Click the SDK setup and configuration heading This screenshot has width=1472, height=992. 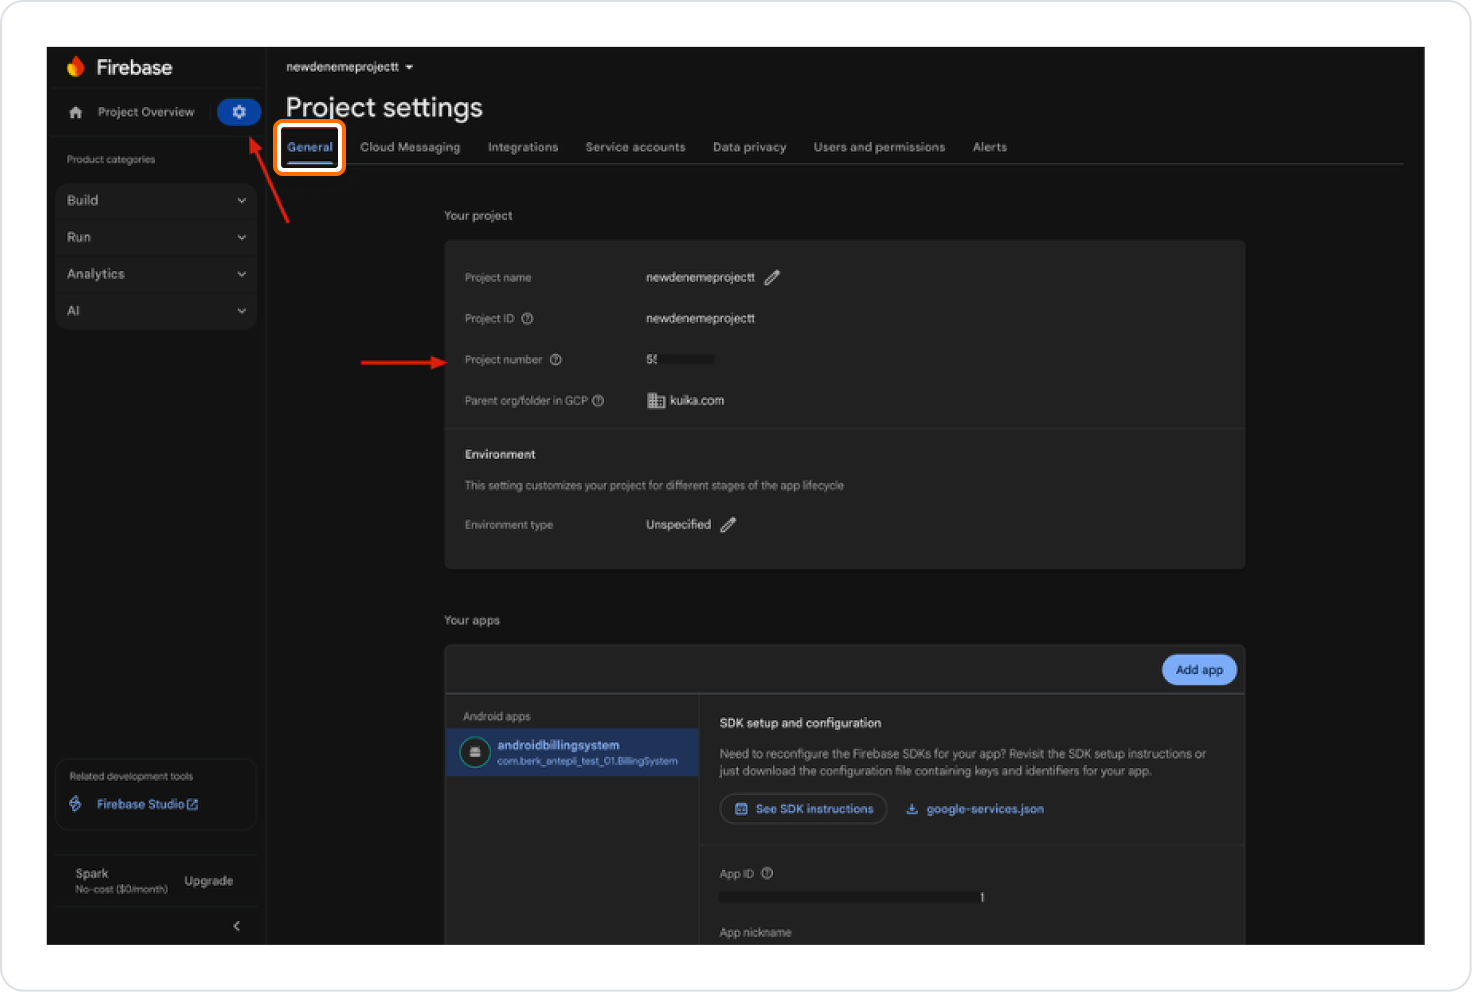800,723
